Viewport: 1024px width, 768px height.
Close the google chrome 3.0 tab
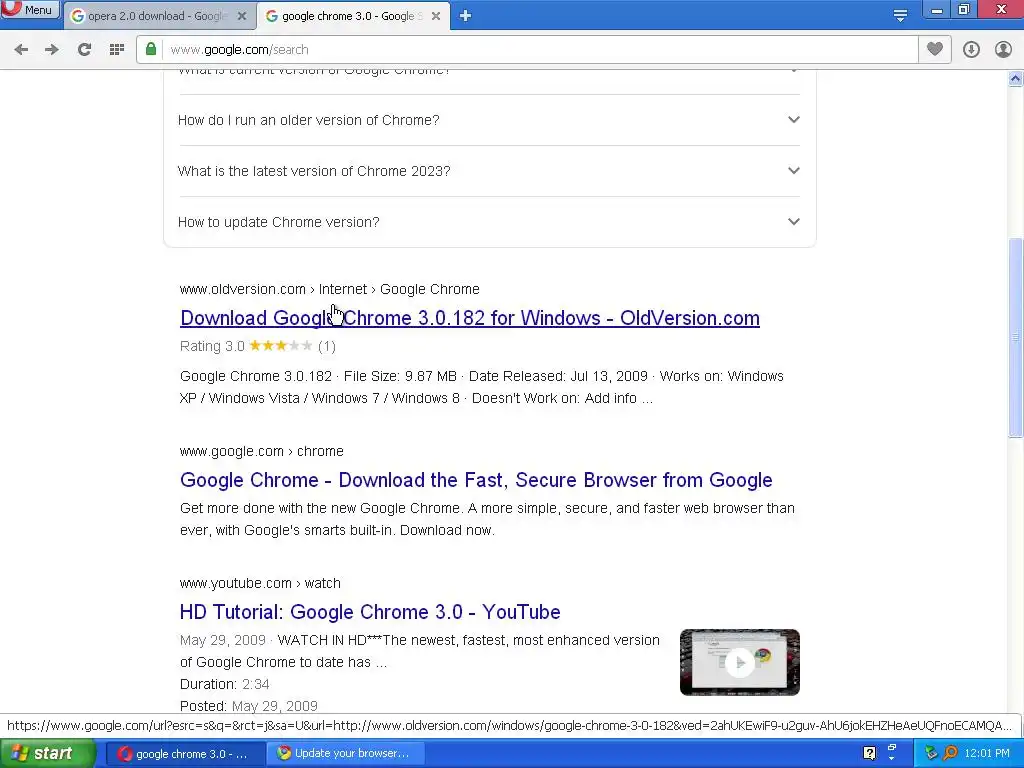click(x=436, y=16)
